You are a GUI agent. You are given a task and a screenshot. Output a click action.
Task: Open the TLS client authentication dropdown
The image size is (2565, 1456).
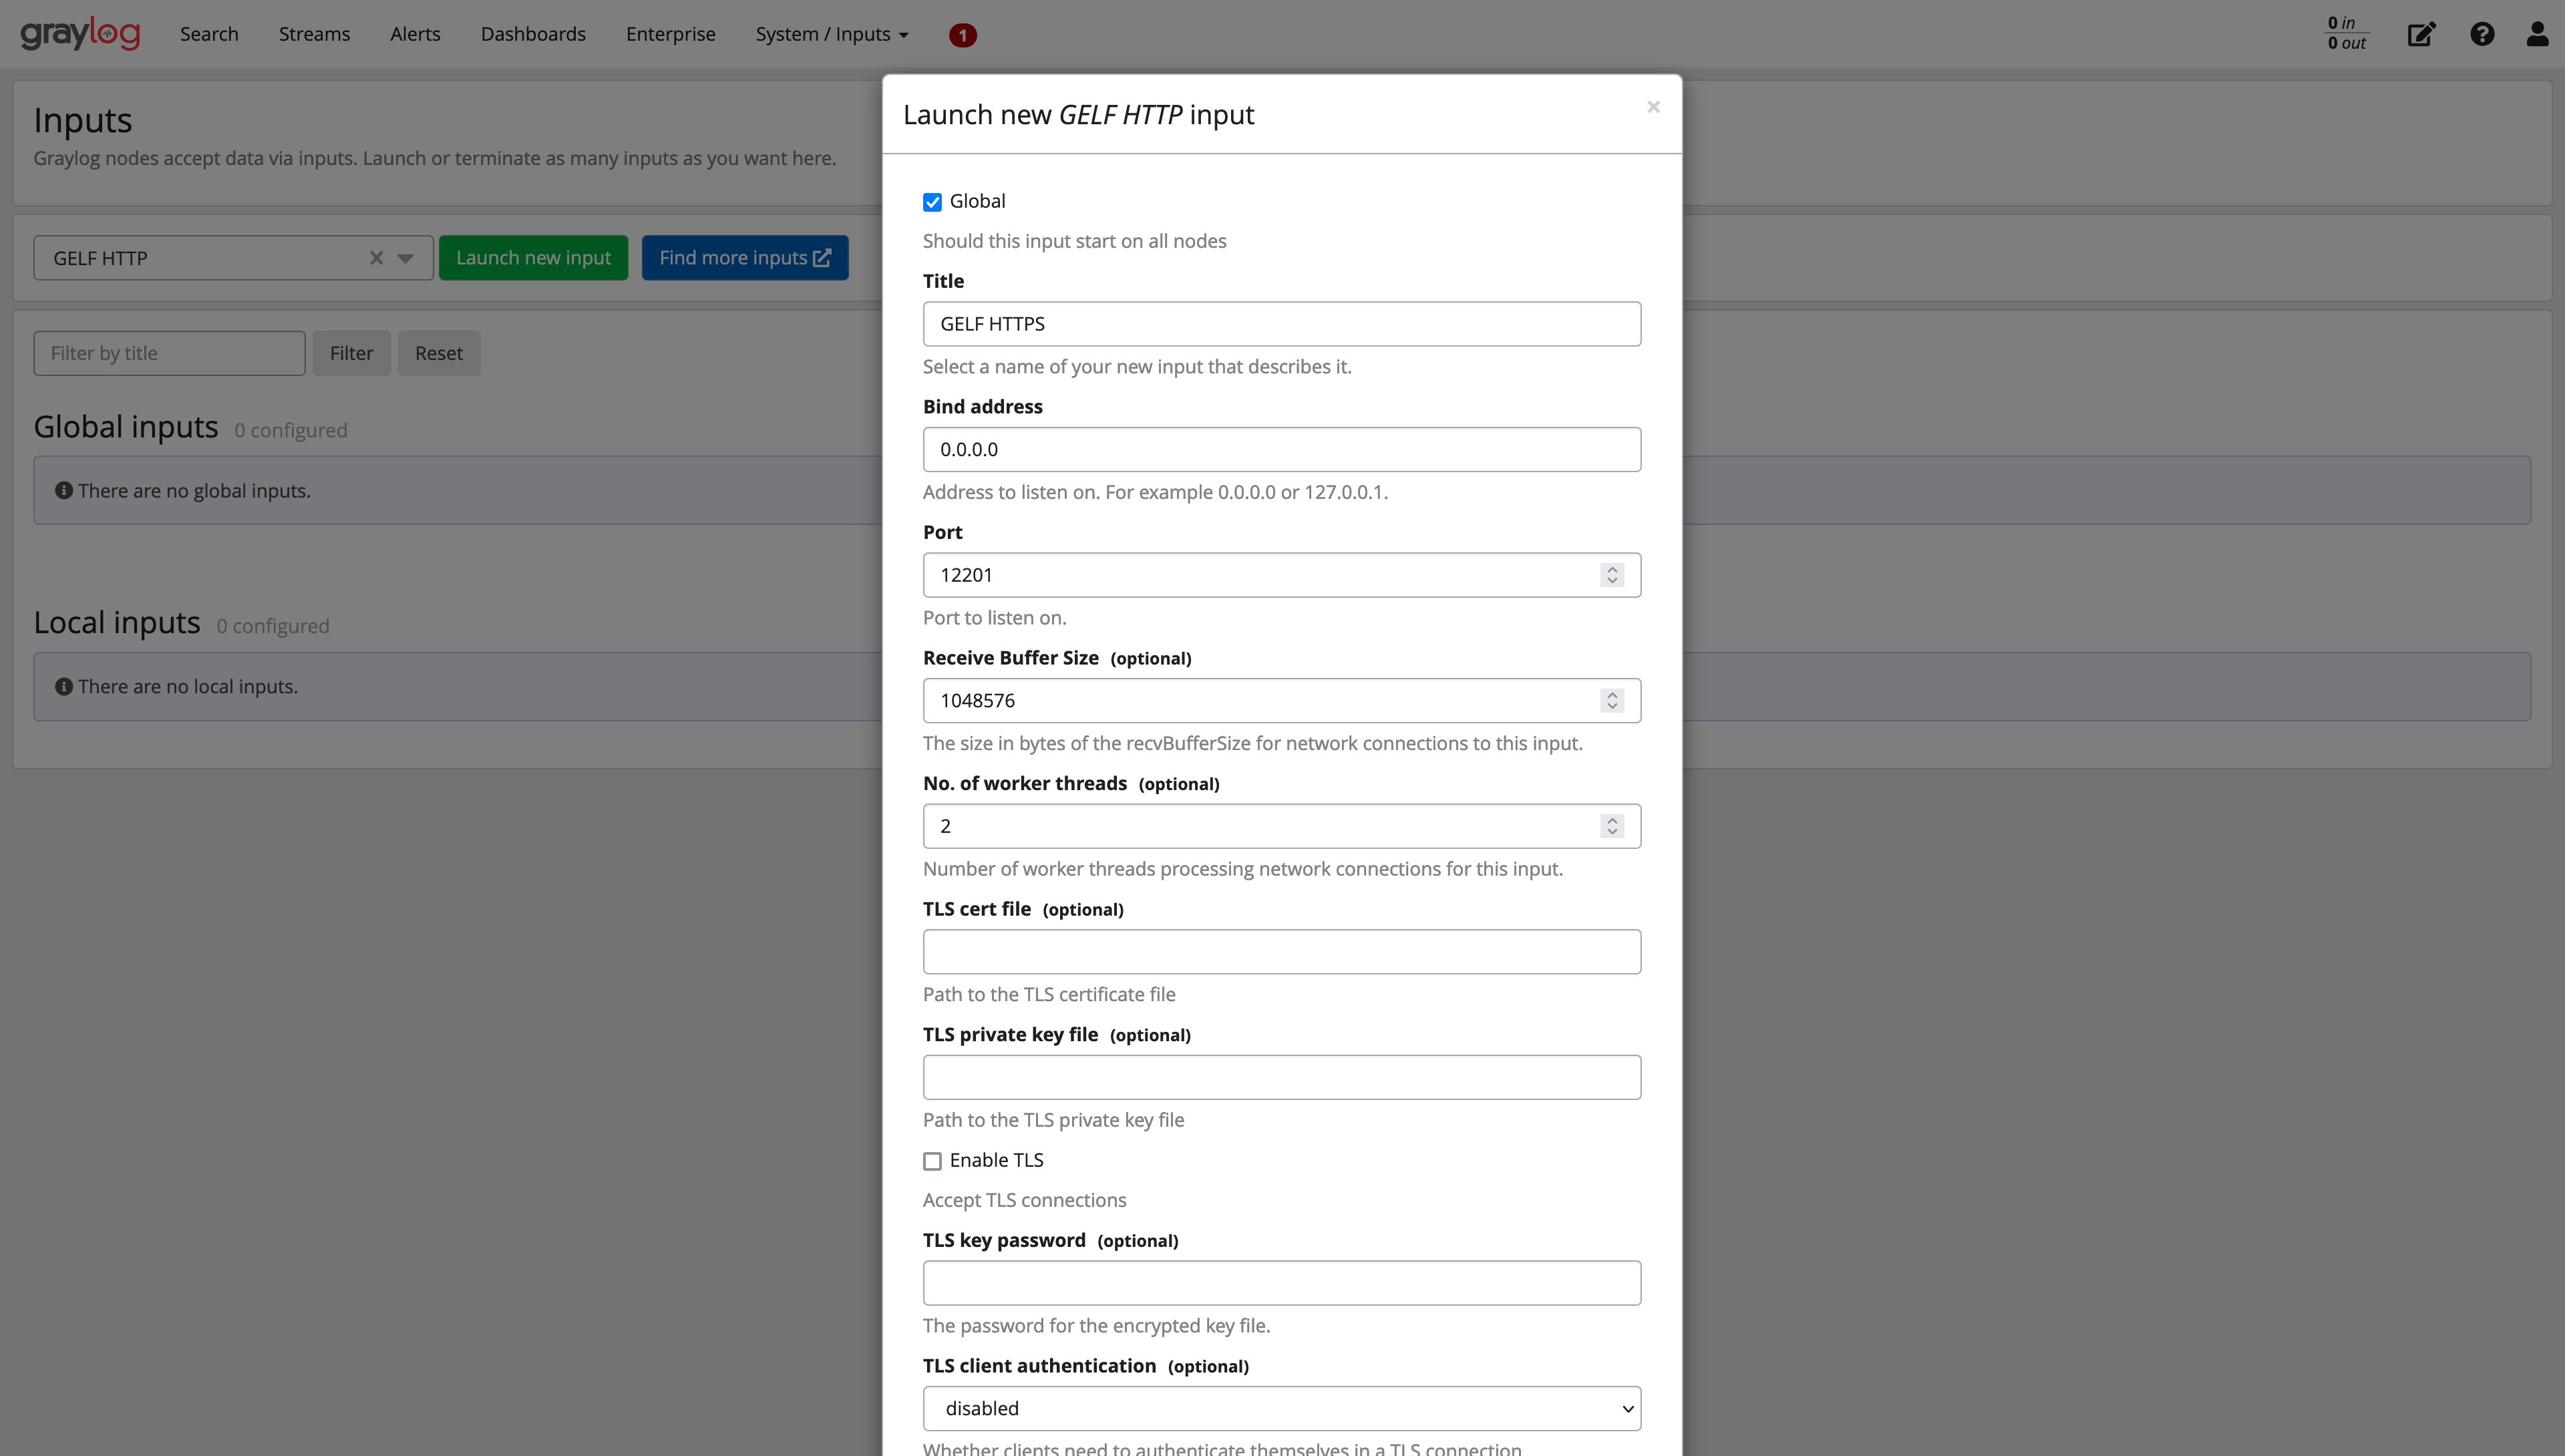(x=1281, y=1407)
